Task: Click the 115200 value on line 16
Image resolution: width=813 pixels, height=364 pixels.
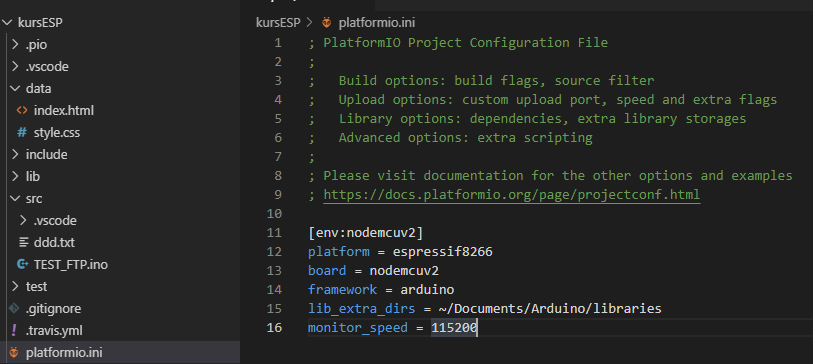Action: [454, 328]
